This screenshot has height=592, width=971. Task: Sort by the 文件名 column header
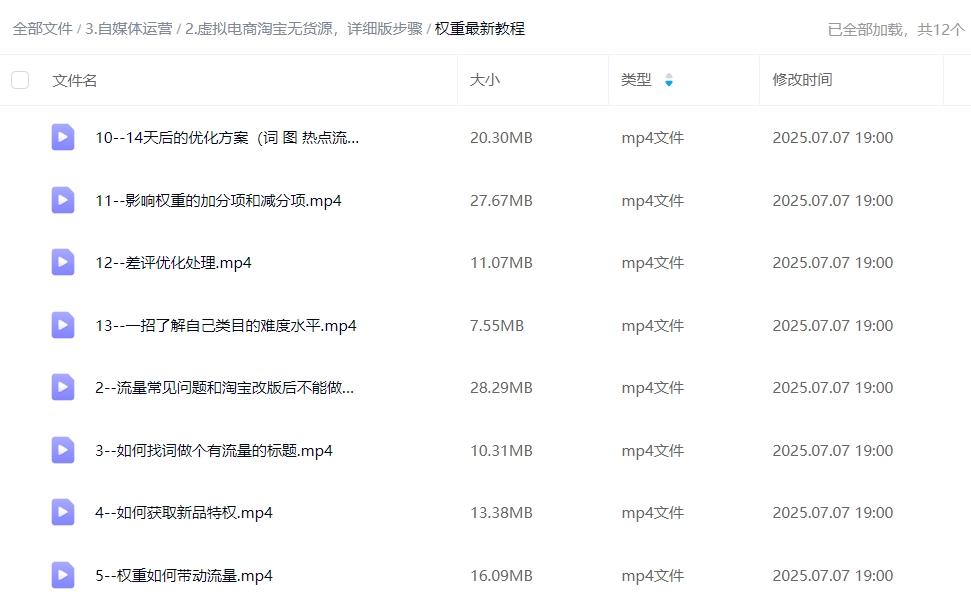click(75, 80)
